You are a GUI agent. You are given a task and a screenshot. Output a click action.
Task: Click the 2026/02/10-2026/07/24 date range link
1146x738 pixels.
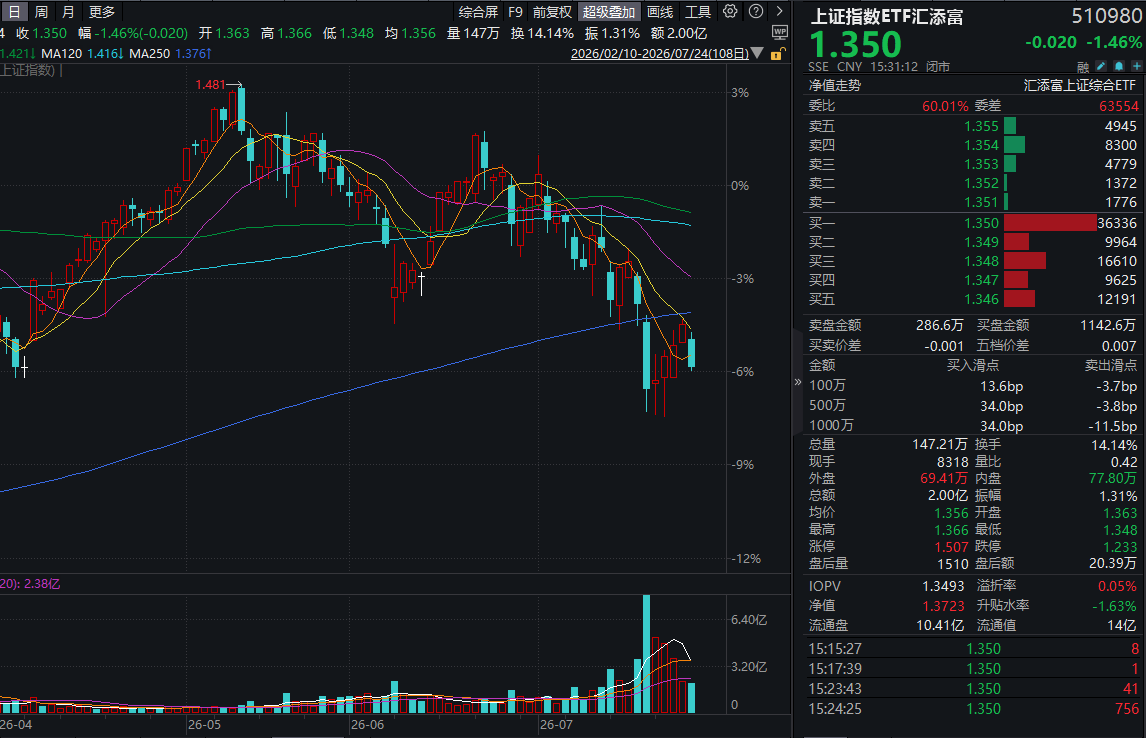(x=659, y=54)
